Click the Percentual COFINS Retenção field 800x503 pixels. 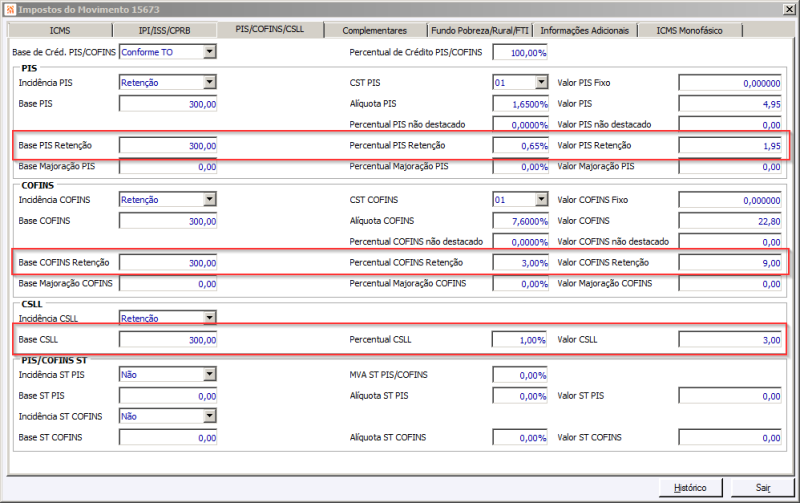click(x=520, y=263)
